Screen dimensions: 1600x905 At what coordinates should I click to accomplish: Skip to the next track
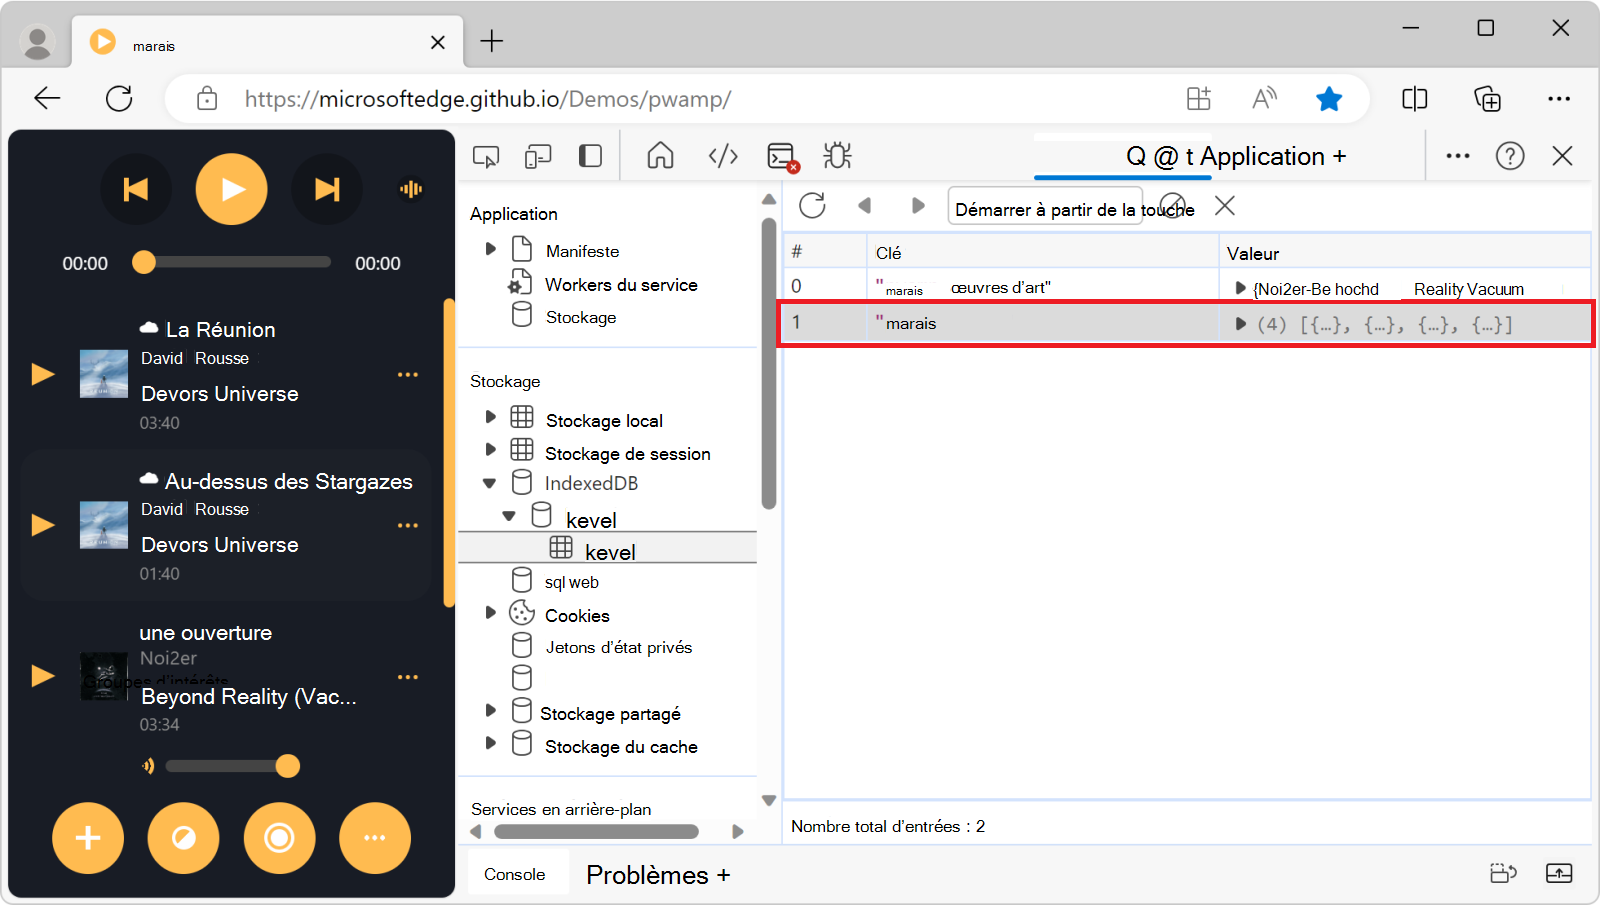tap(327, 189)
